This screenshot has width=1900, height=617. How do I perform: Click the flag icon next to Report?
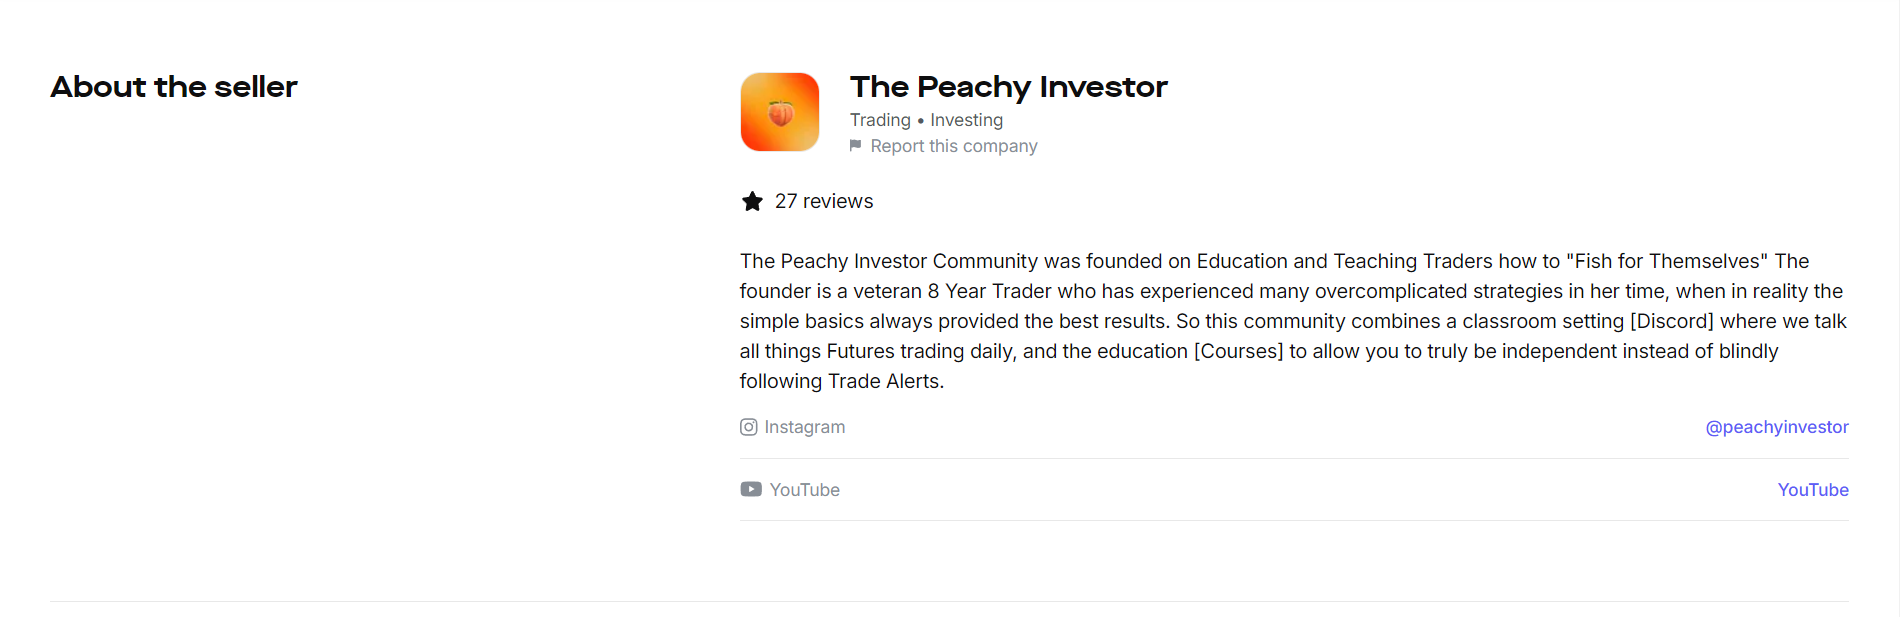click(855, 146)
